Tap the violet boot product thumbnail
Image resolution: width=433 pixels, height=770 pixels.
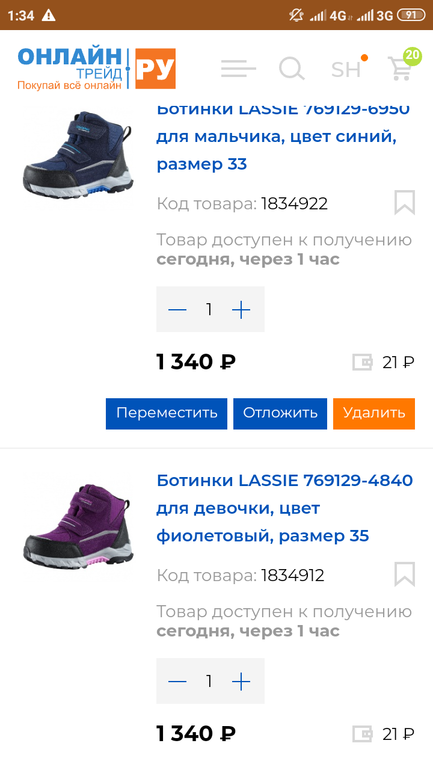click(x=78, y=526)
